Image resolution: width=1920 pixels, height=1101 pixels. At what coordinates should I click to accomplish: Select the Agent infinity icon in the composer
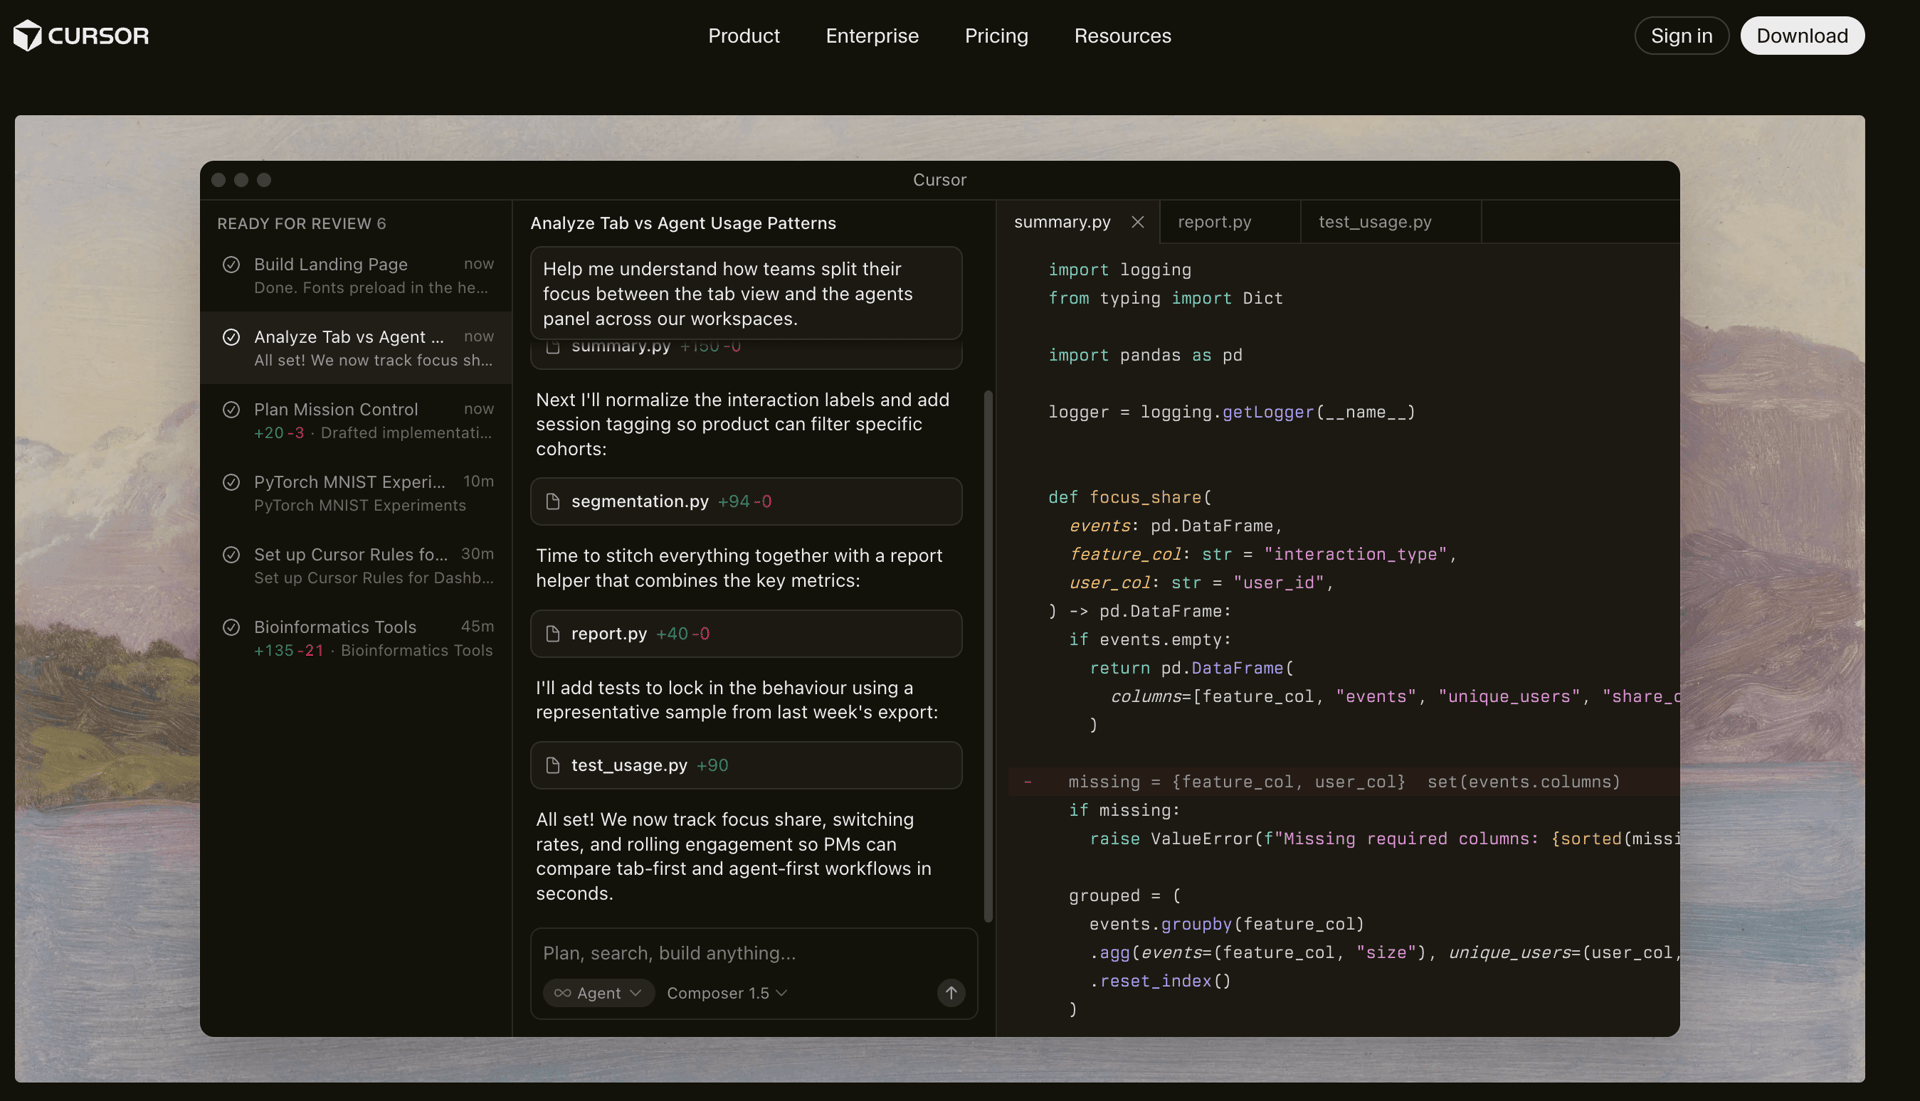pos(562,993)
